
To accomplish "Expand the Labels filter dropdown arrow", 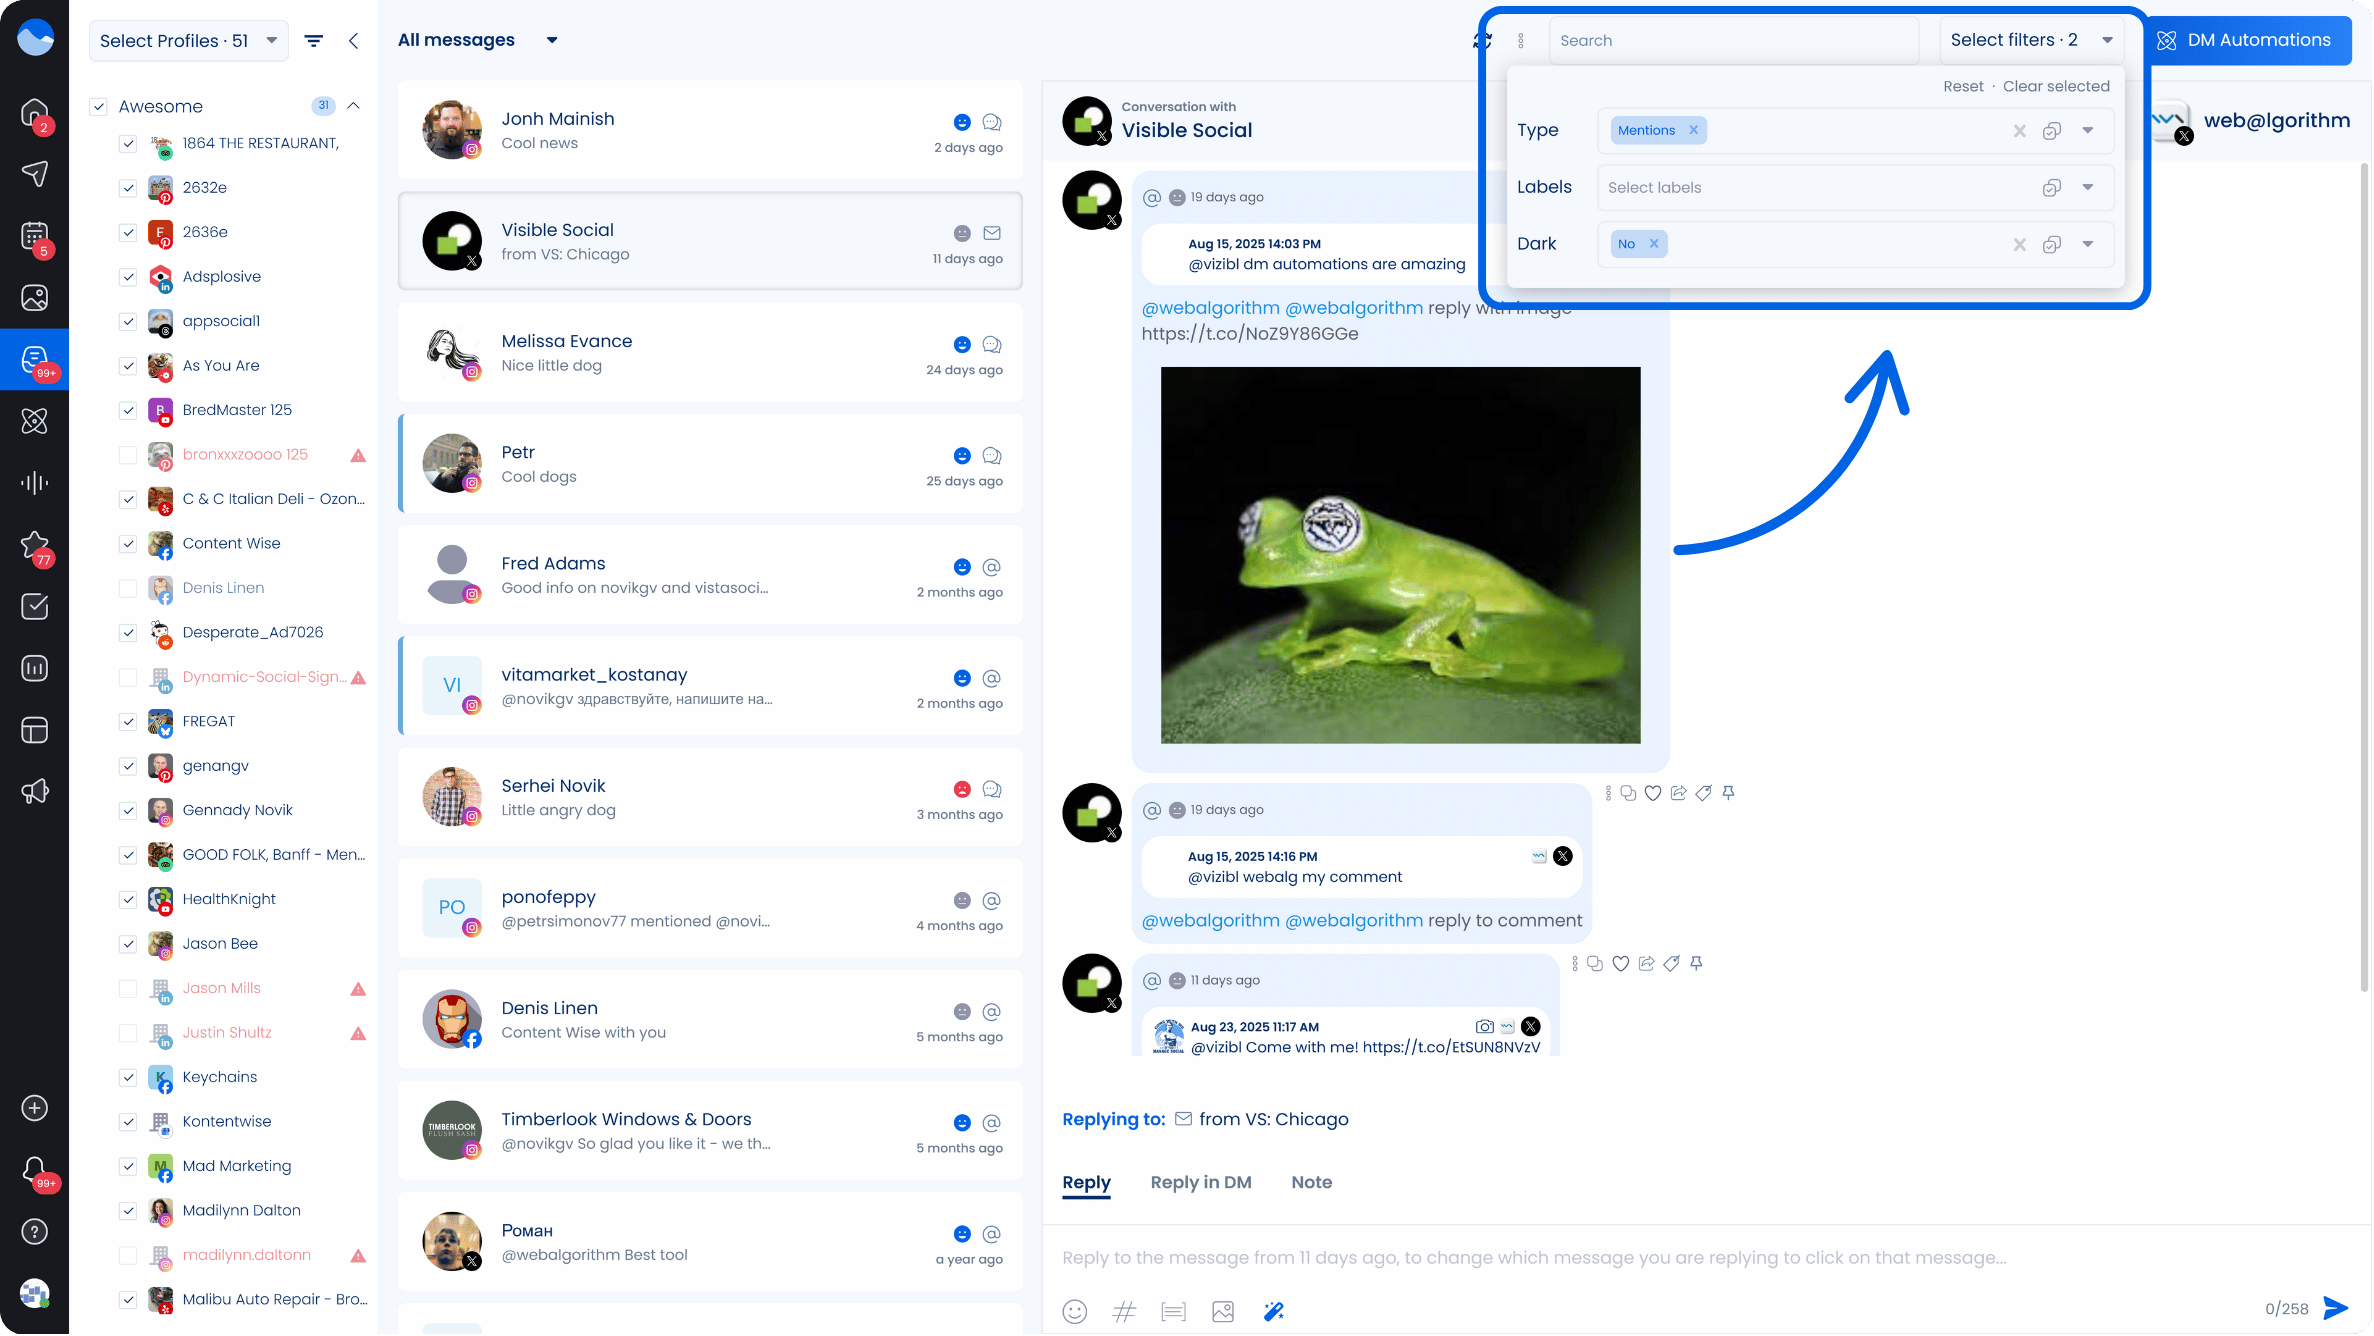I will click(2089, 188).
